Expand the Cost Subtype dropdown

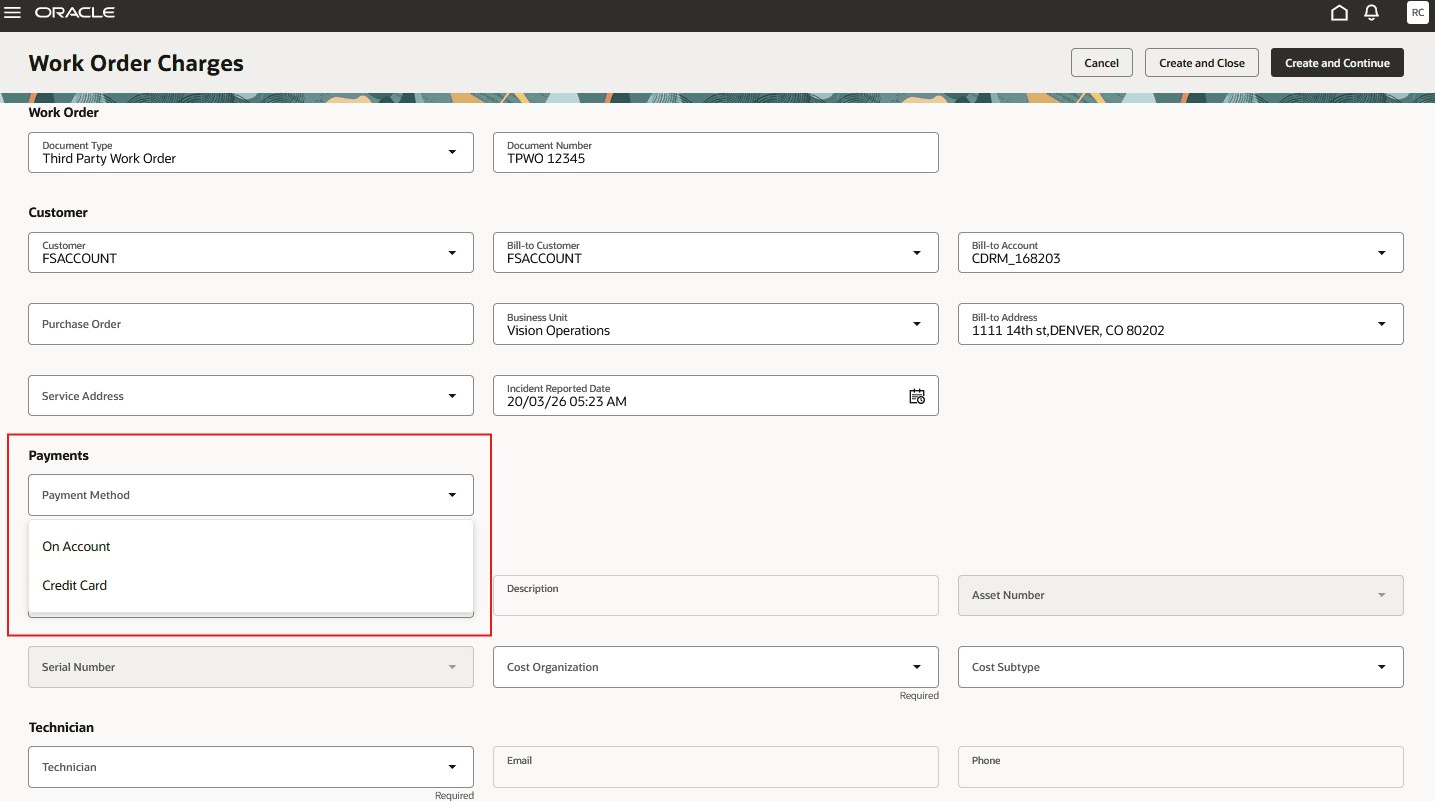[1382, 667]
